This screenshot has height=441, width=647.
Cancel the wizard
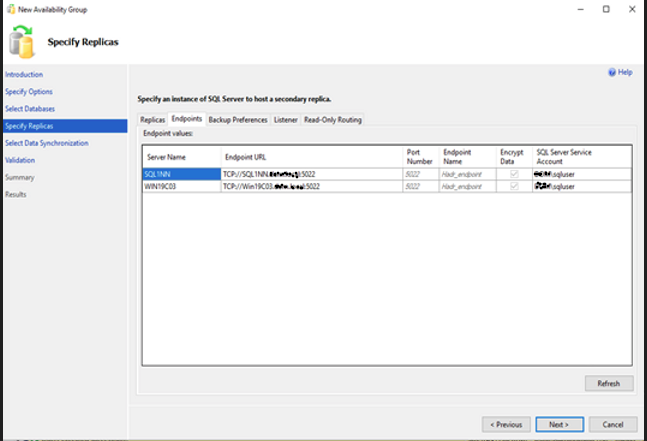coord(612,424)
